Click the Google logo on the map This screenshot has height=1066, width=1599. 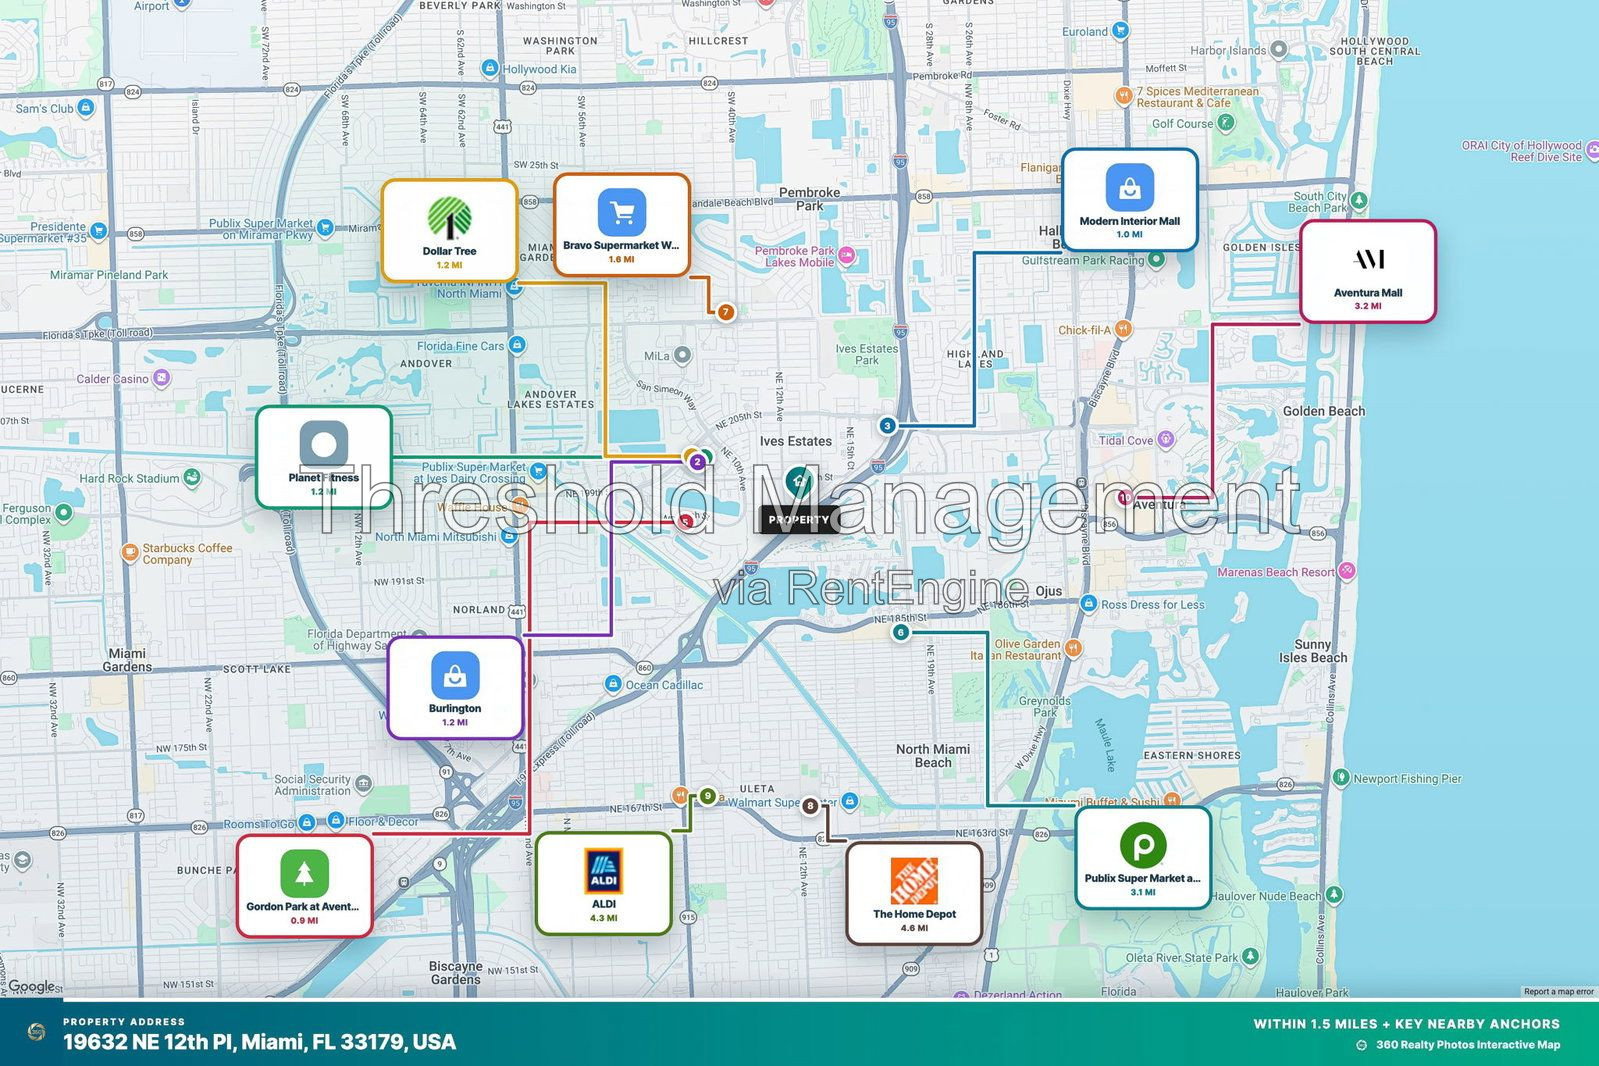pos(32,986)
